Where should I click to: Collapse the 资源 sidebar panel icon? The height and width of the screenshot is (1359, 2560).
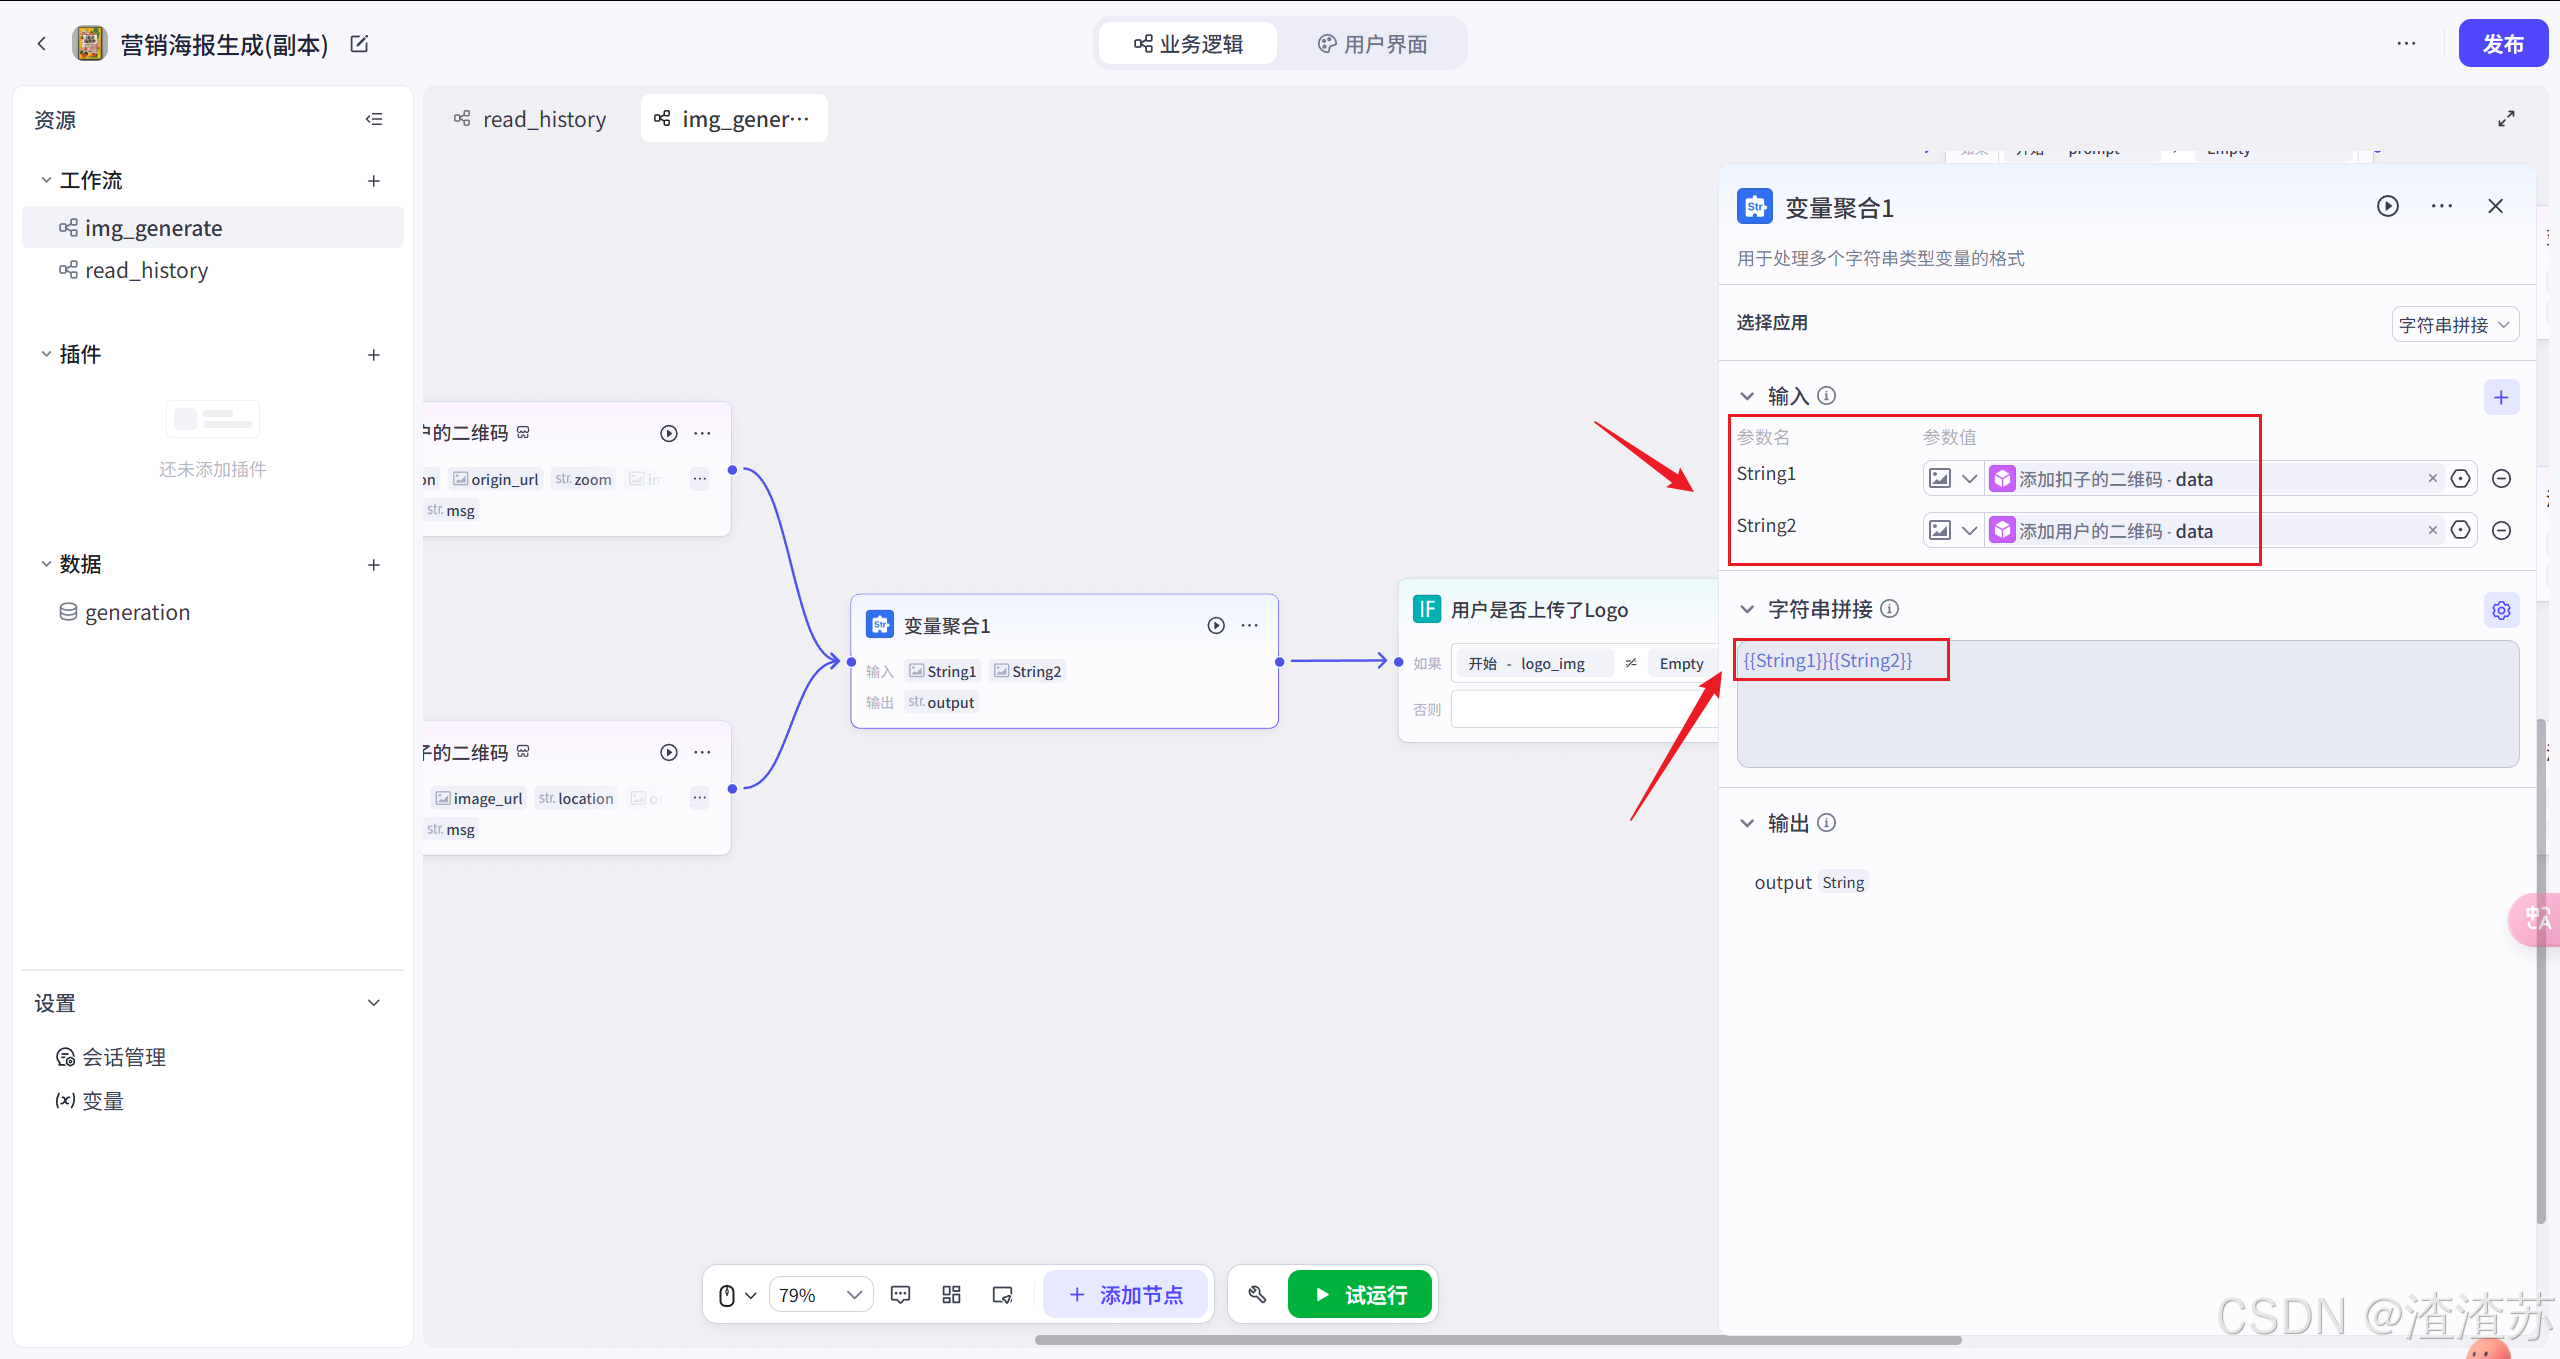[x=374, y=119]
